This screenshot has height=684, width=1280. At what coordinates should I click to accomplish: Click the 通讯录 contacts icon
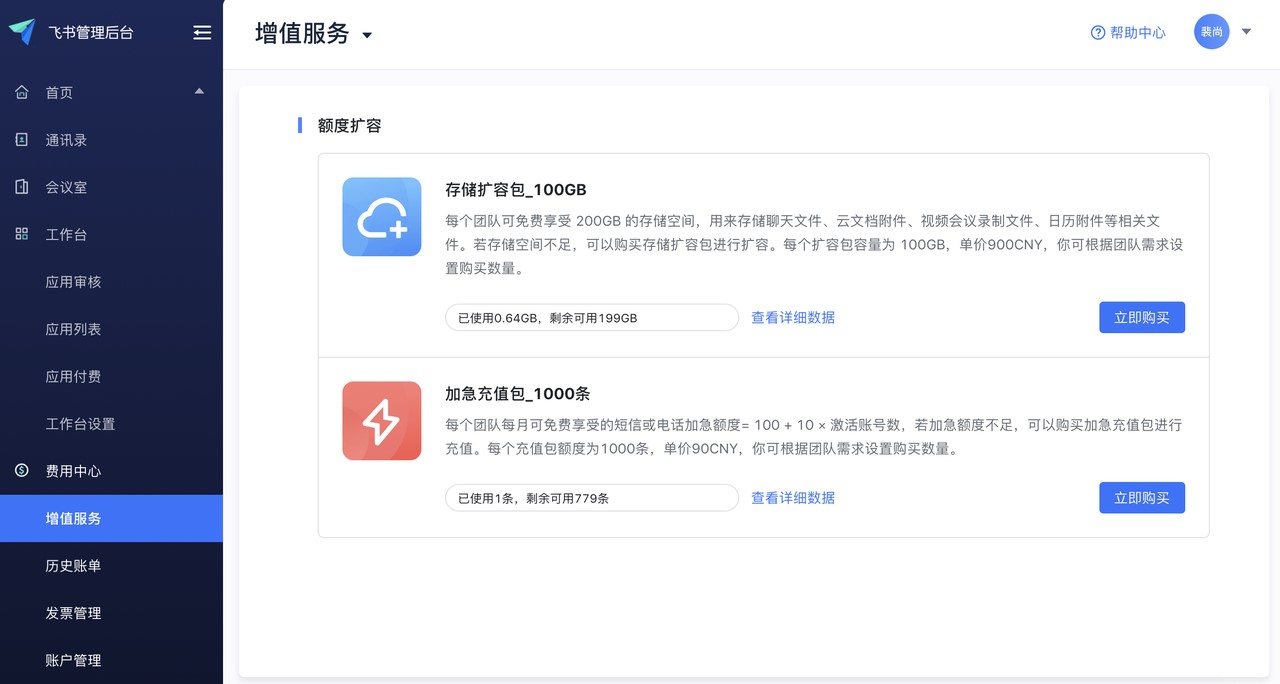click(x=21, y=140)
